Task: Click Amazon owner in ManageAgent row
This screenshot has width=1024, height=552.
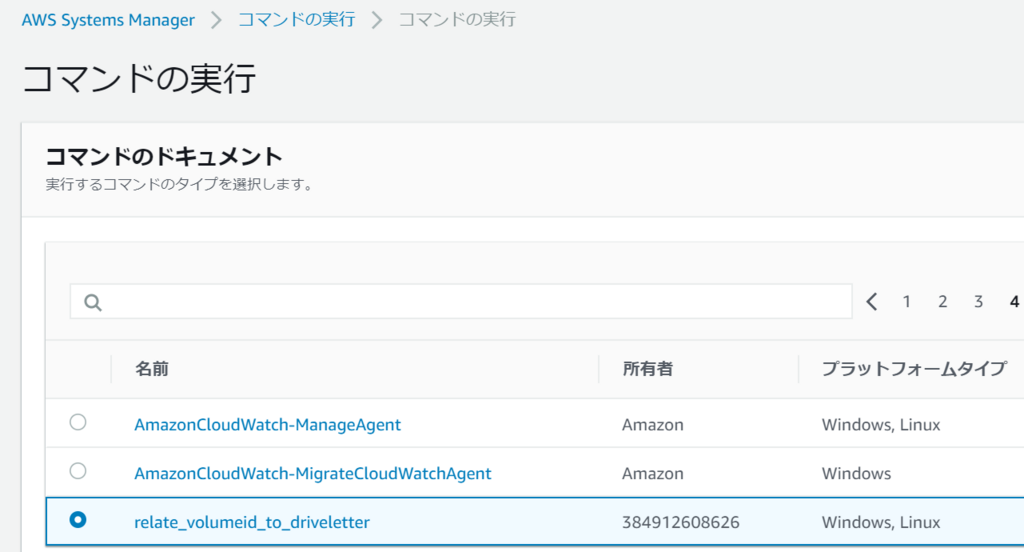Action: tap(652, 425)
